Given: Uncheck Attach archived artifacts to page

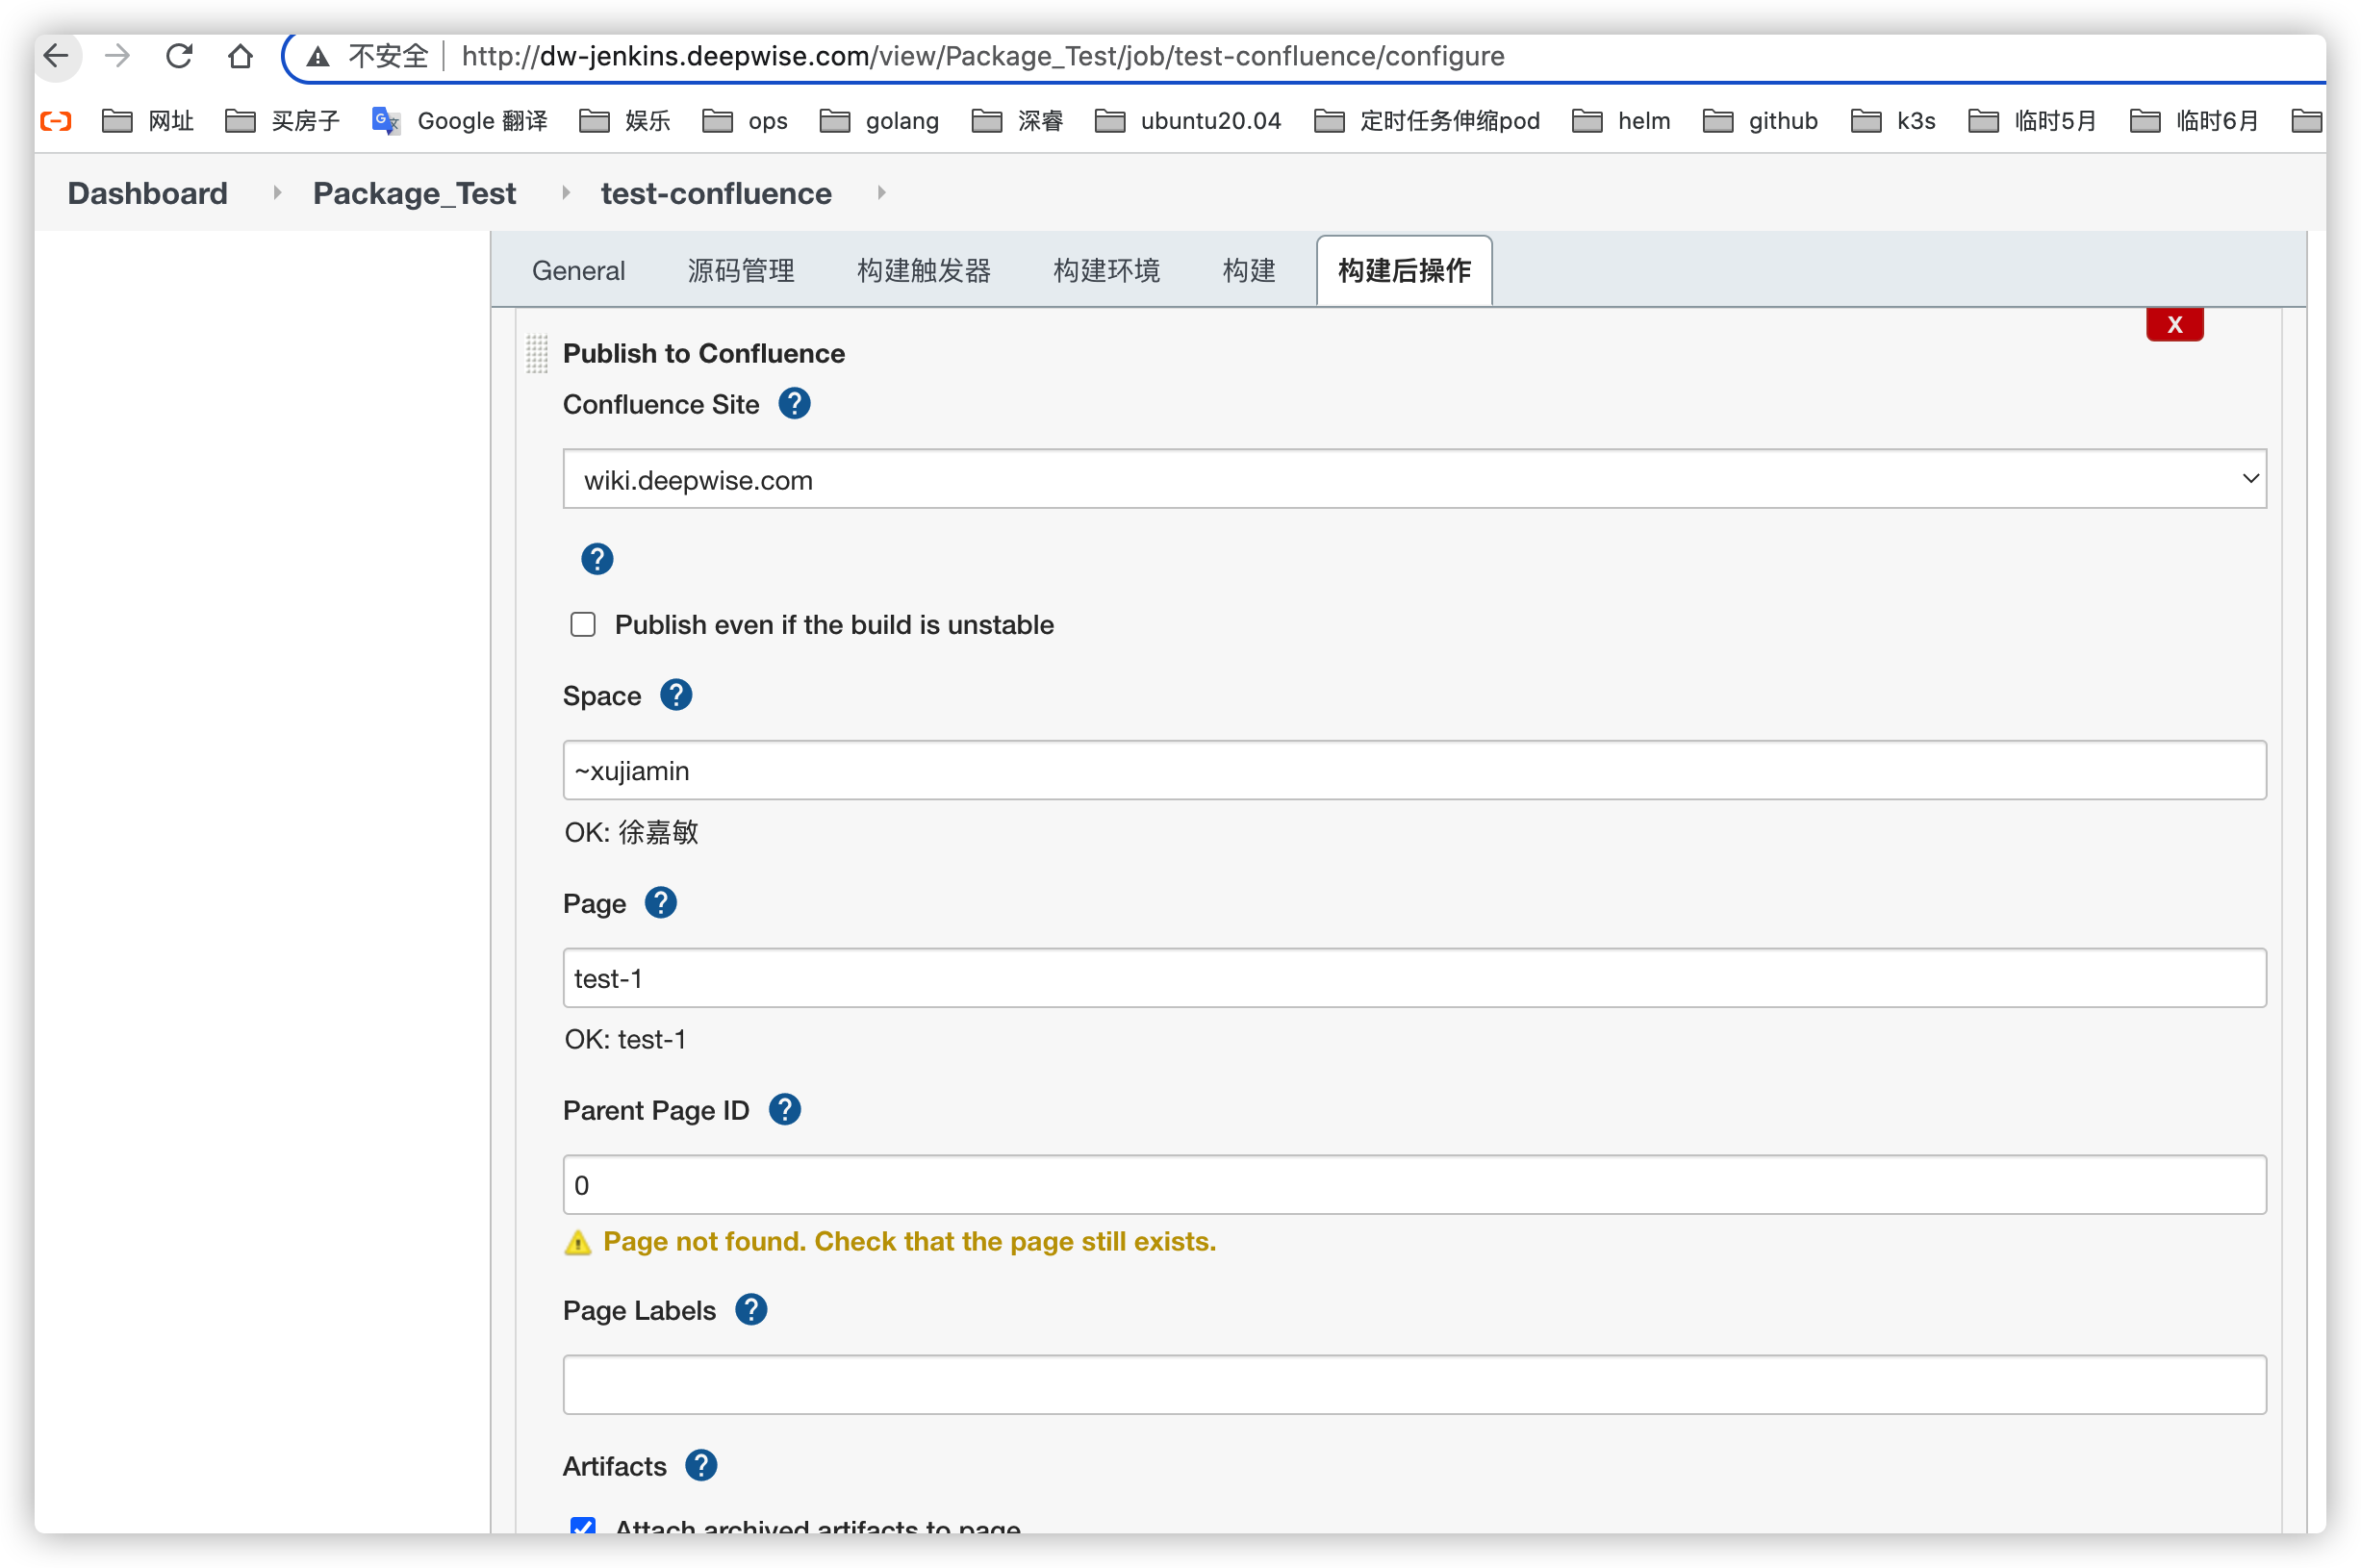Looking at the screenshot, I should point(583,1526).
